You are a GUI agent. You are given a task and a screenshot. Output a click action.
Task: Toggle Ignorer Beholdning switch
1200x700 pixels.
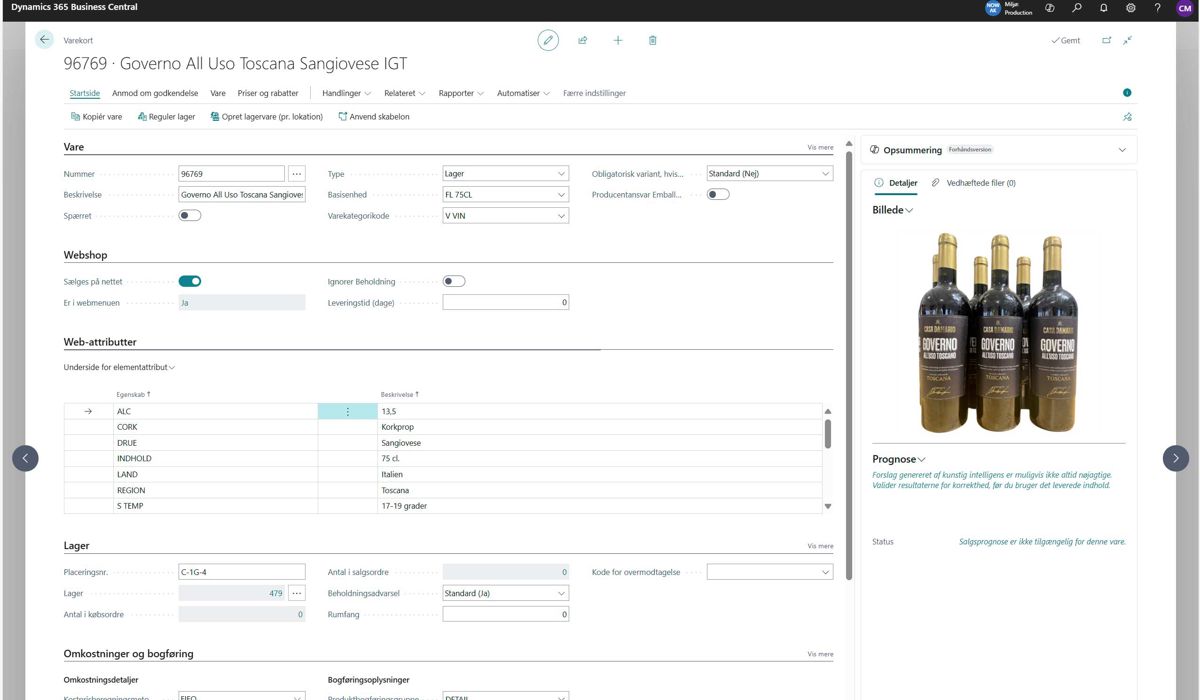(454, 282)
